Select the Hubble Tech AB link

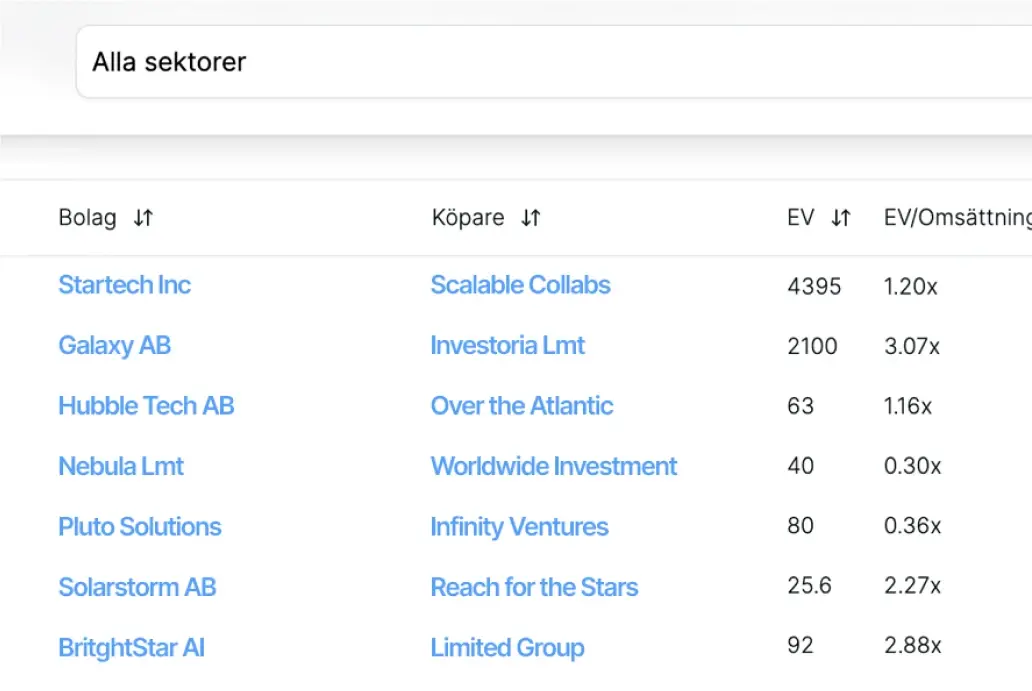tap(146, 406)
